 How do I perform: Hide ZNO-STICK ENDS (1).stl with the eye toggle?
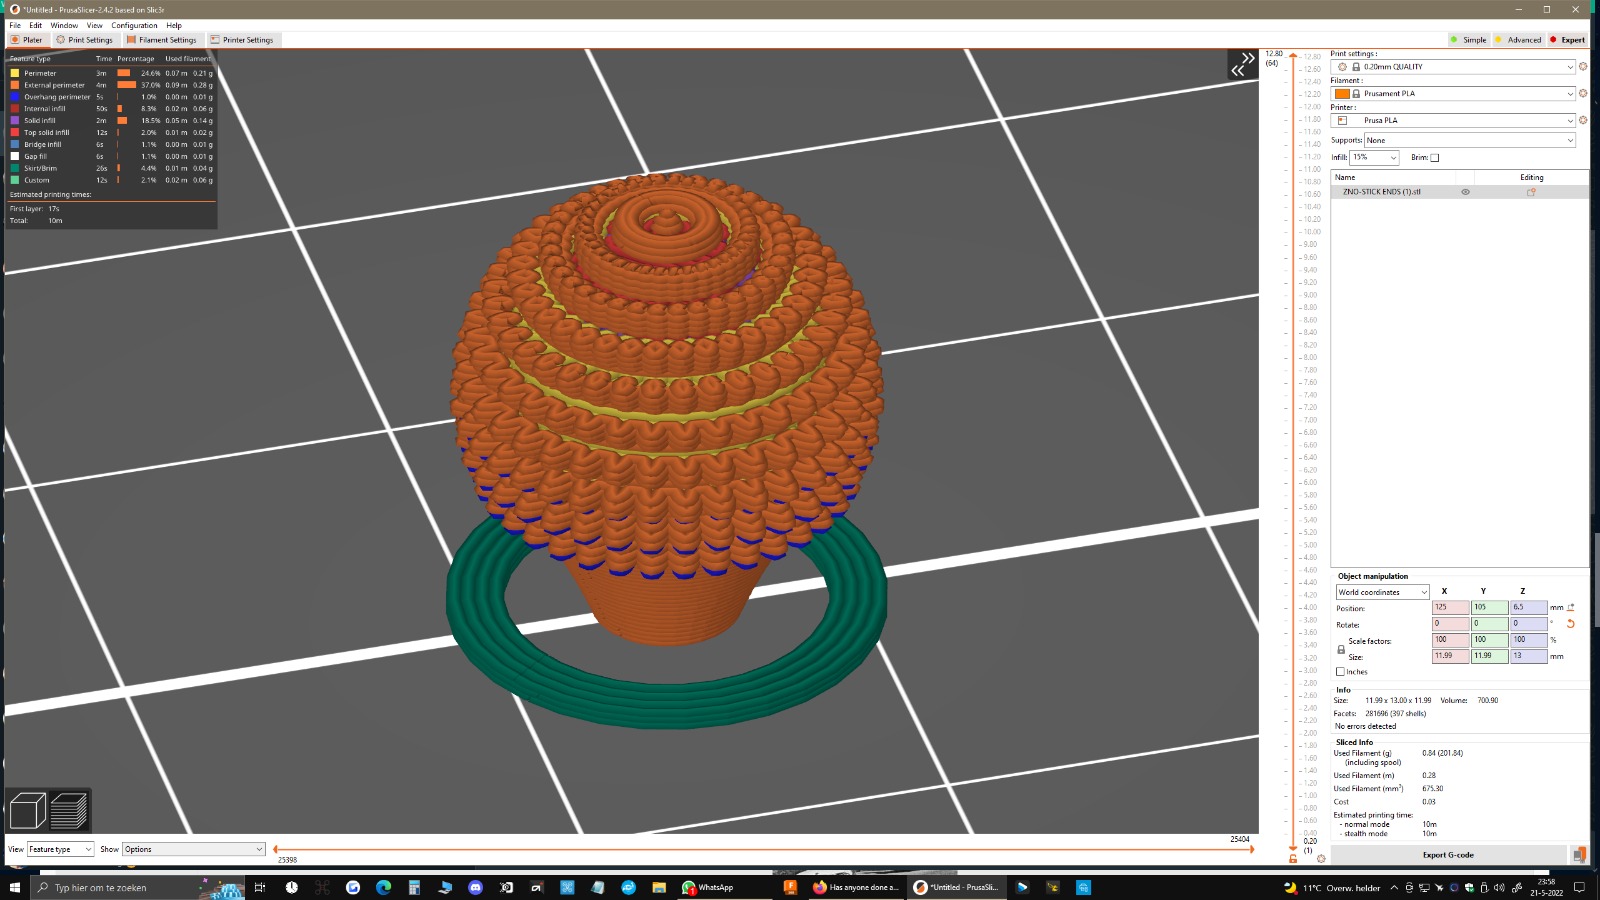click(x=1465, y=192)
